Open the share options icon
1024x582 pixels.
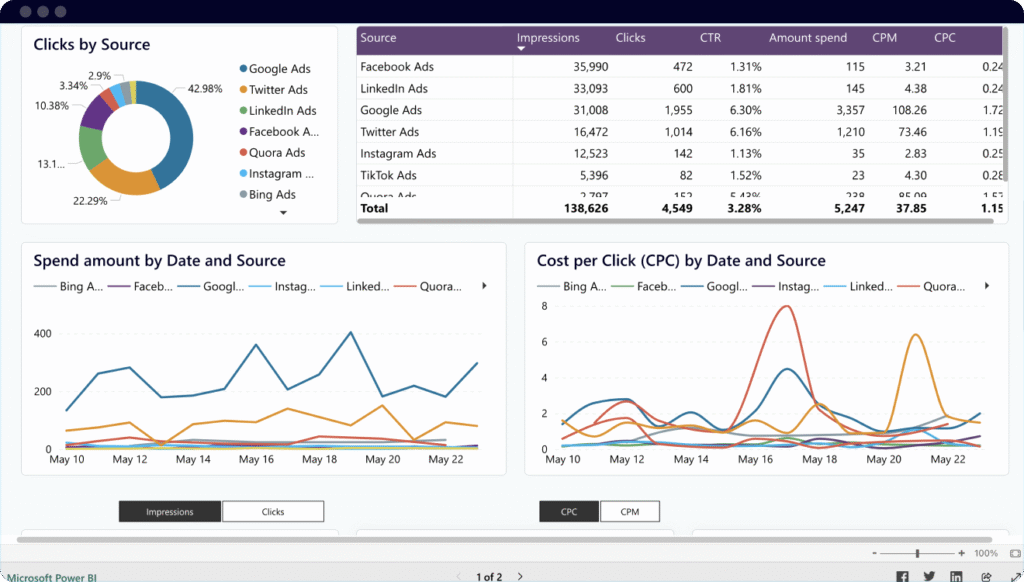coord(986,576)
